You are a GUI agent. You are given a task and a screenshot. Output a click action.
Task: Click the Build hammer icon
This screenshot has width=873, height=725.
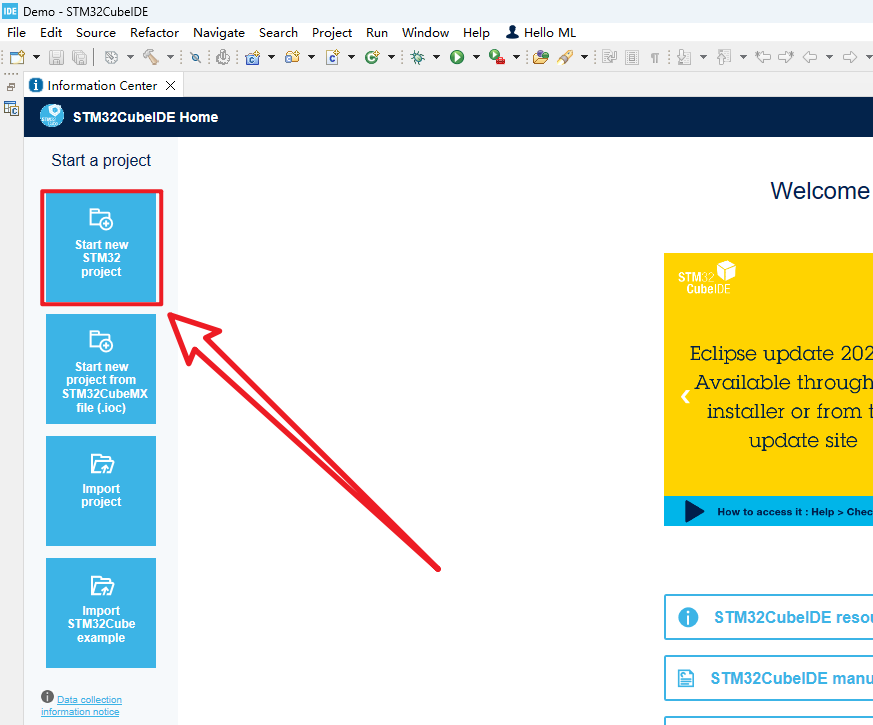point(151,57)
